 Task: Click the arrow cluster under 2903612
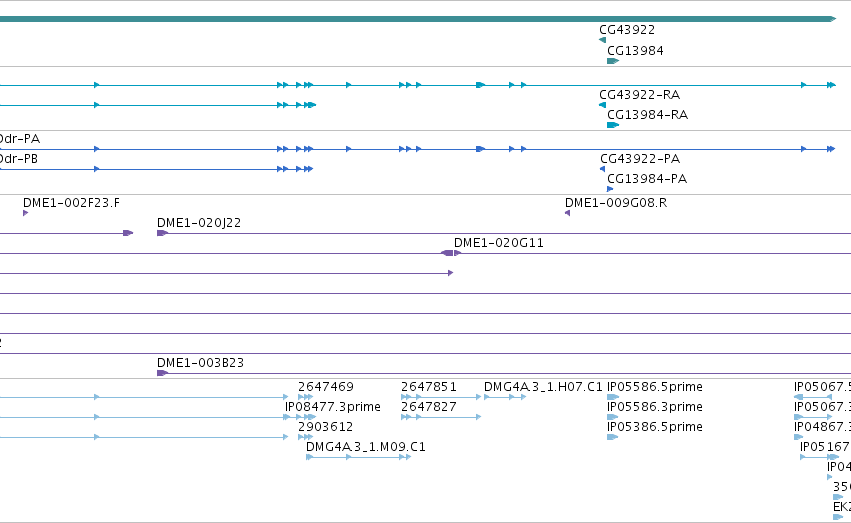pyautogui.click(x=306, y=437)
